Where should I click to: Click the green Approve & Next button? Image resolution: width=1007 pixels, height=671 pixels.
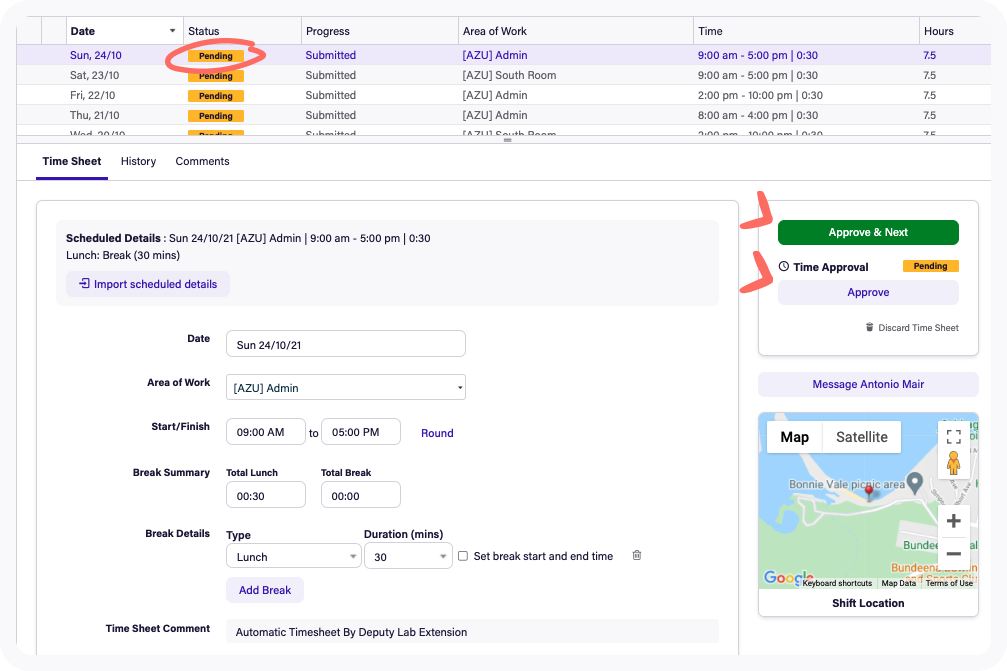[x=868, y=232]
